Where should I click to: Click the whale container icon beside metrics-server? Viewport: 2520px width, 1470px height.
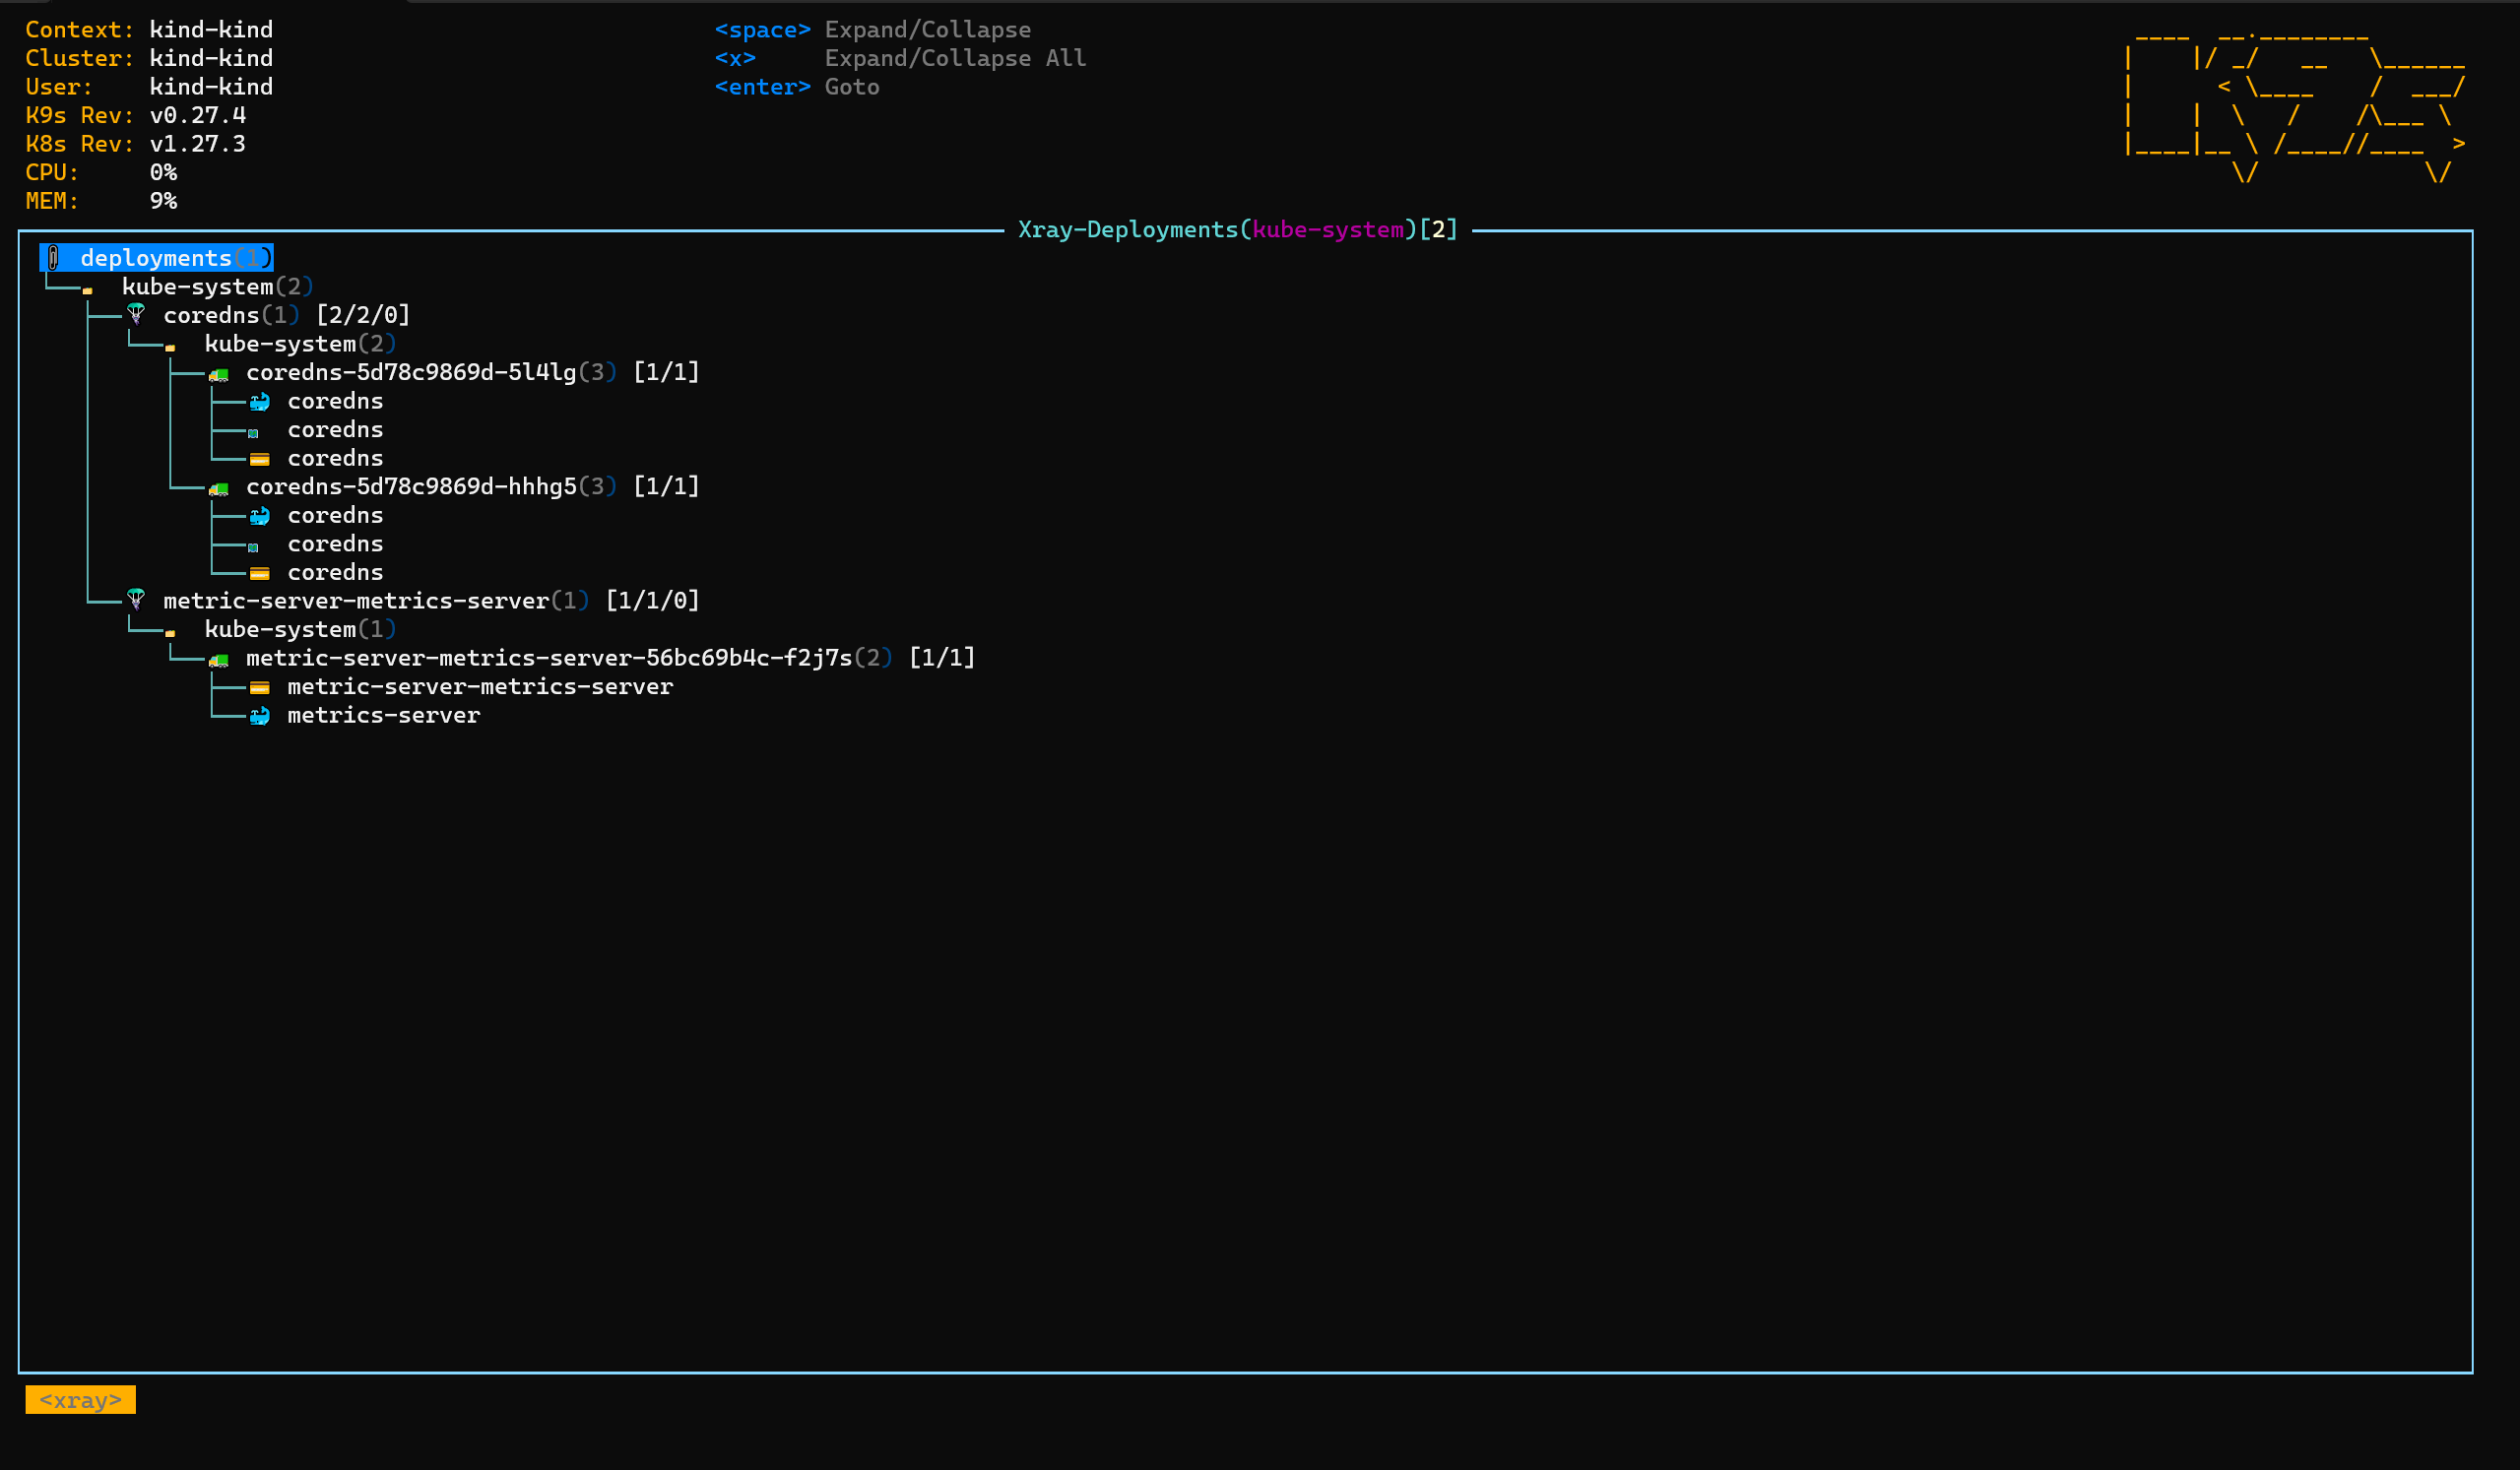click(260, 716)
